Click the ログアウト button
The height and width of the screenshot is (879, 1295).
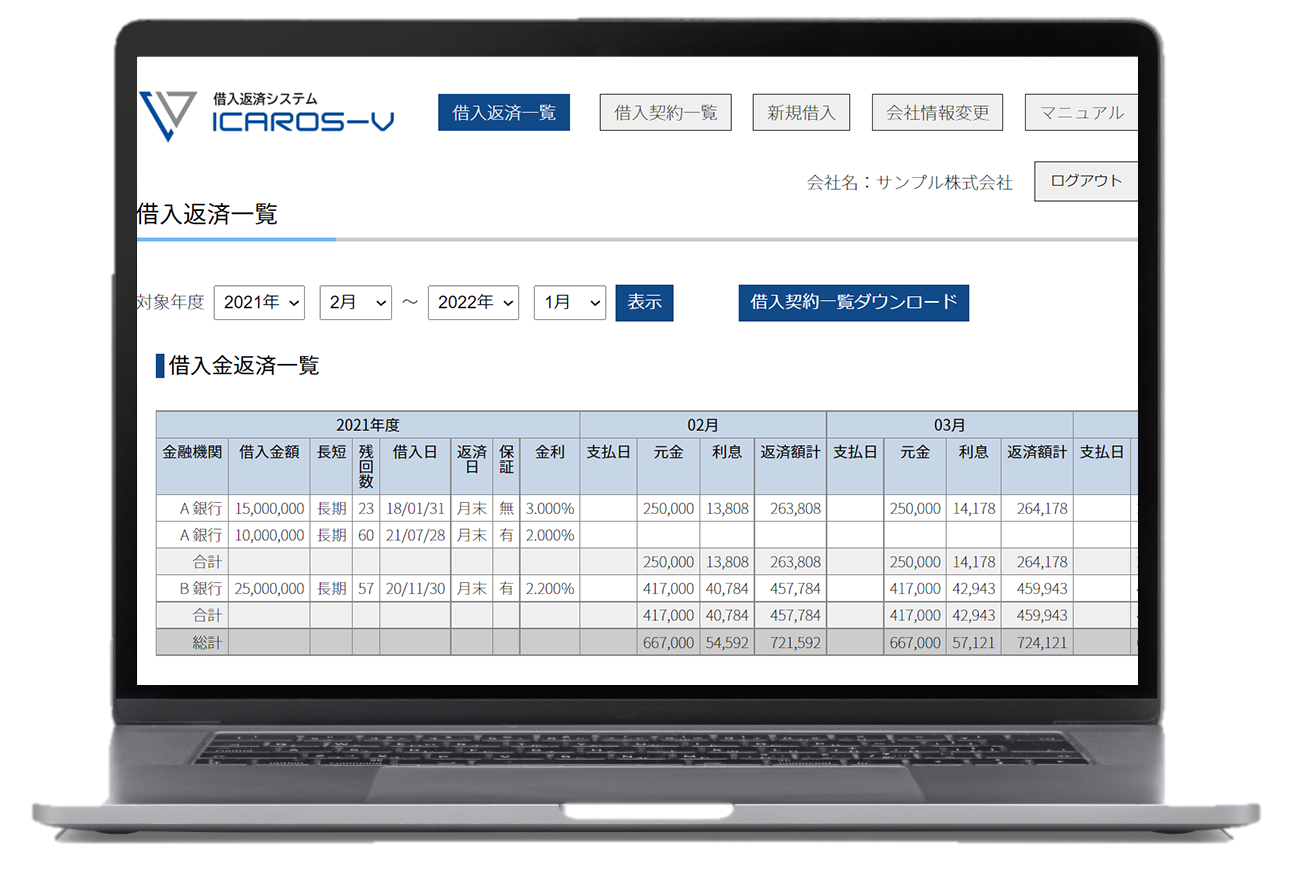(x=1086, y=181)
